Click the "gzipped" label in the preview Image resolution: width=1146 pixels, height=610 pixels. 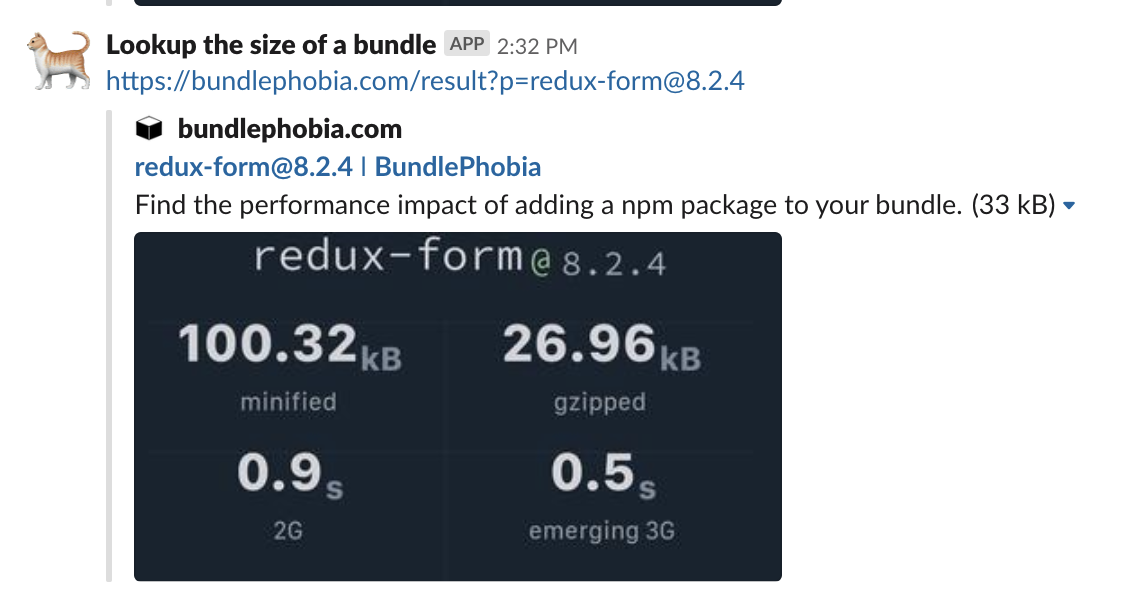pos(600,402)
